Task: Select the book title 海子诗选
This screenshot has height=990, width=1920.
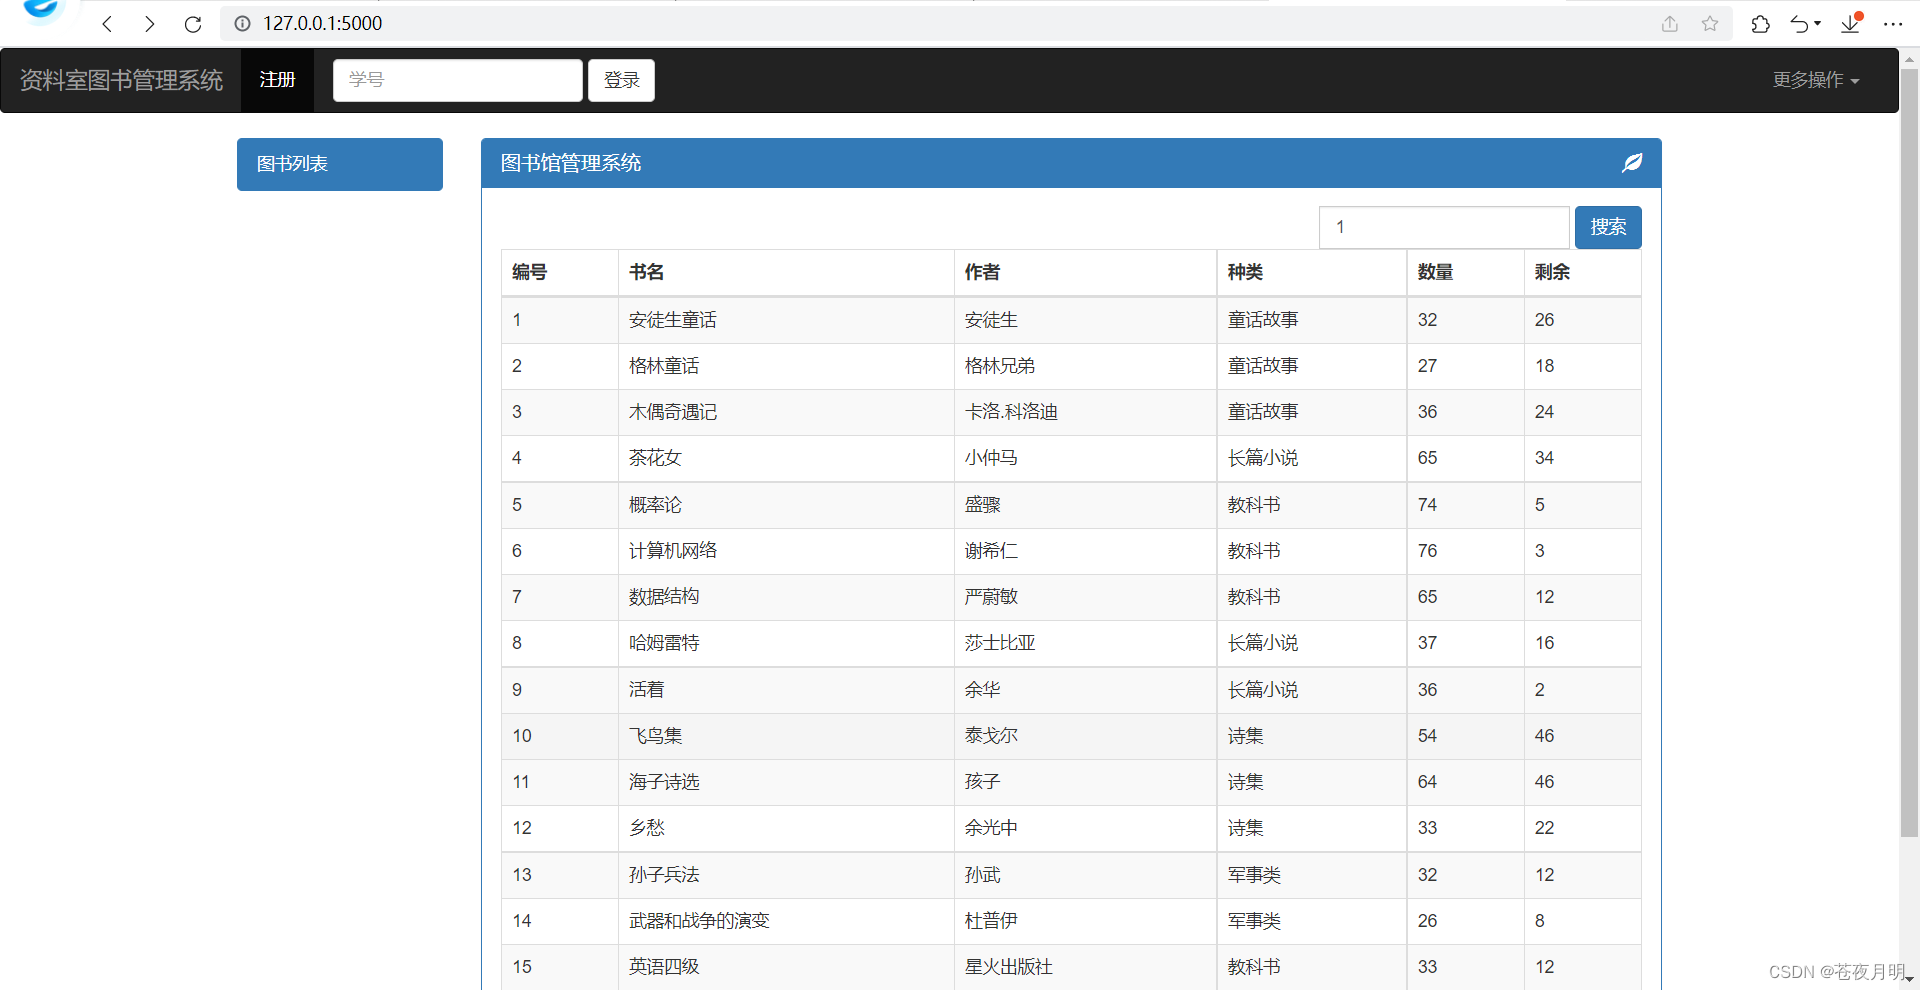Action: (x=664, y=782)
